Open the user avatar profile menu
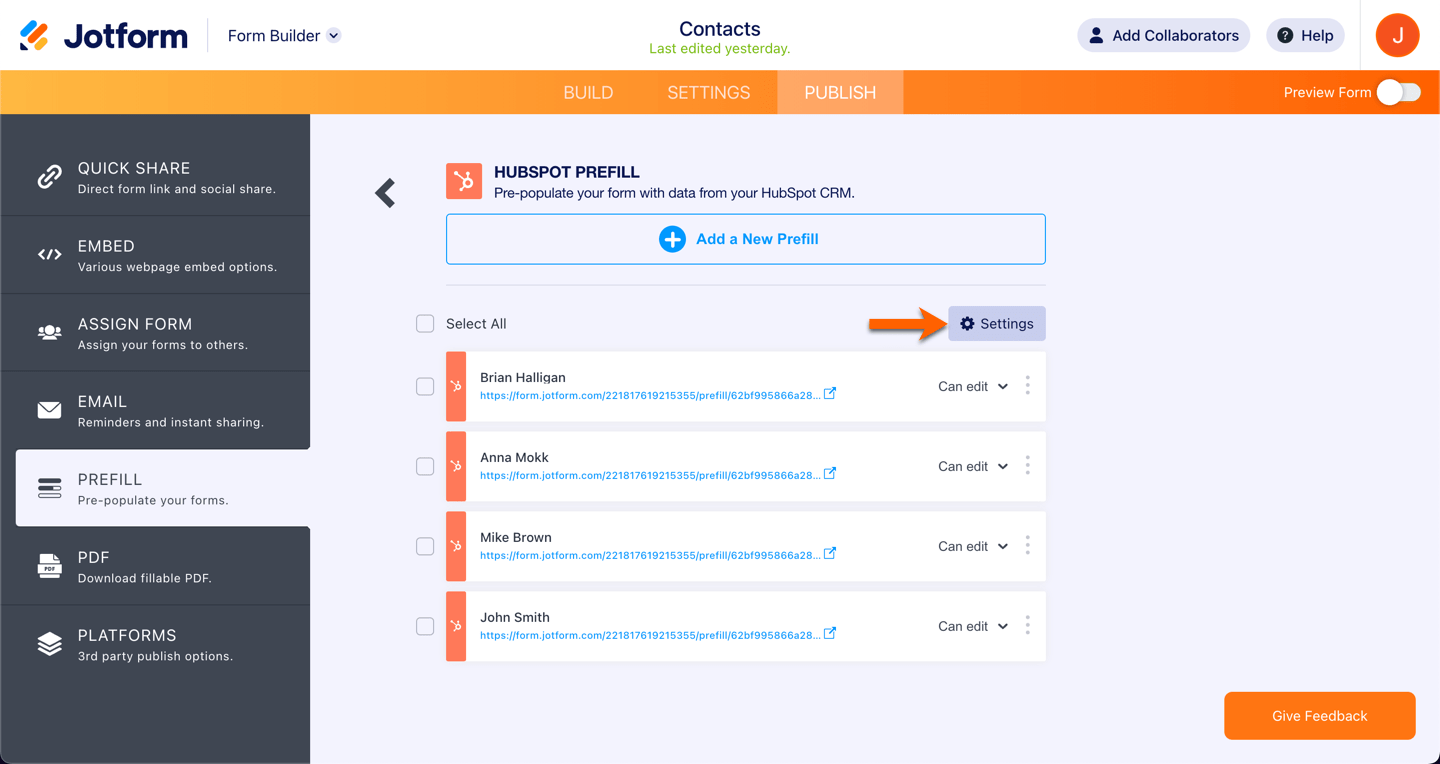Image resolution: width=1440 pixels, height=764 pixels. tap(1397, 36)
